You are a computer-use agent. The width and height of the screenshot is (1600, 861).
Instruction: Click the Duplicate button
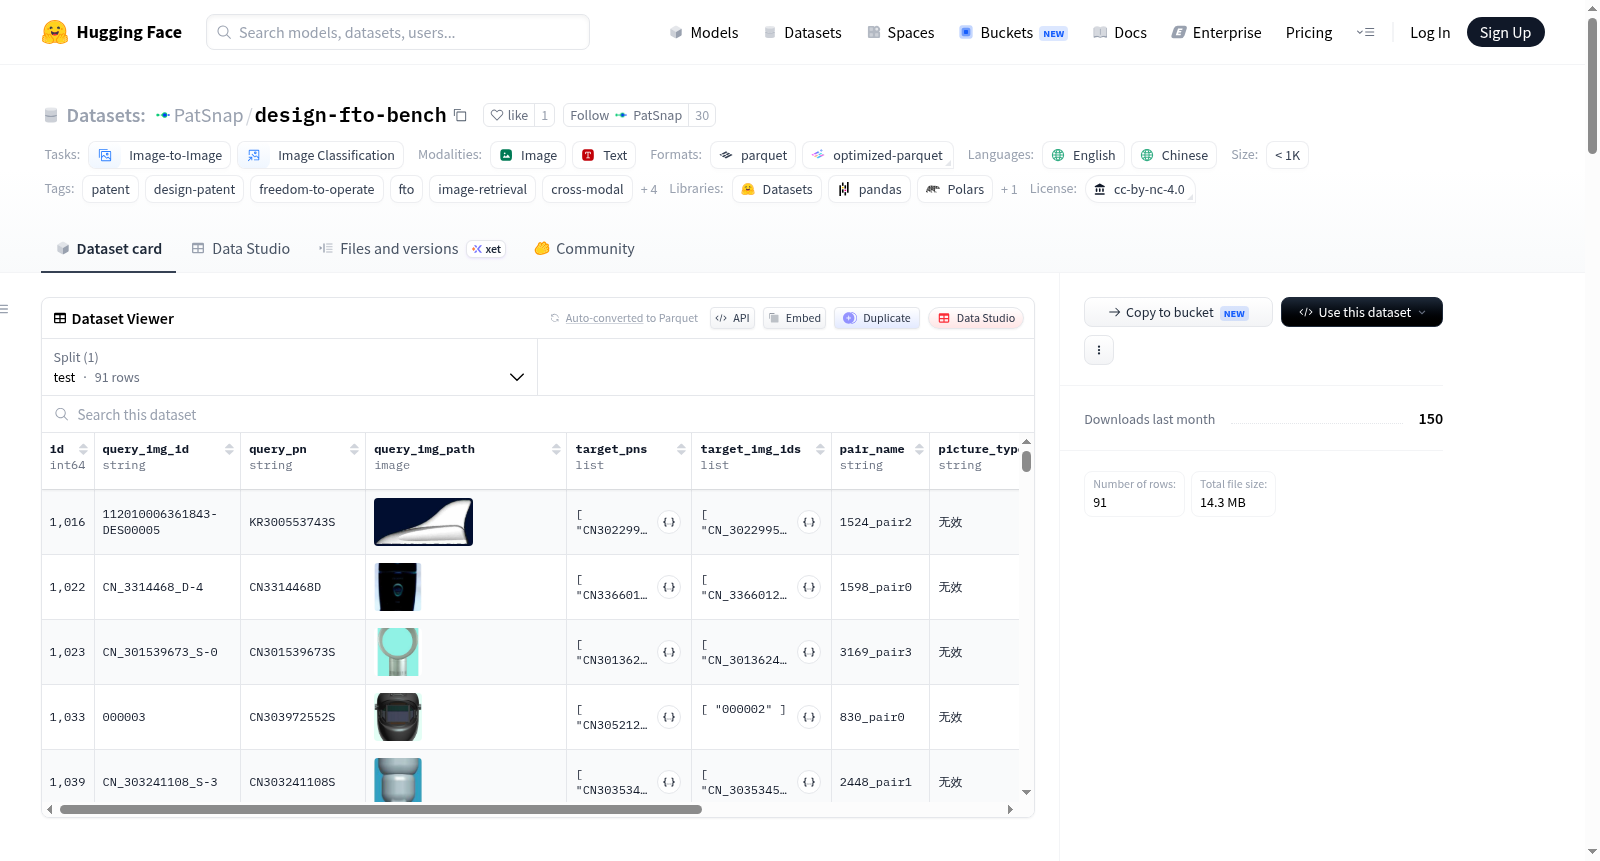[x=876, y=318]
